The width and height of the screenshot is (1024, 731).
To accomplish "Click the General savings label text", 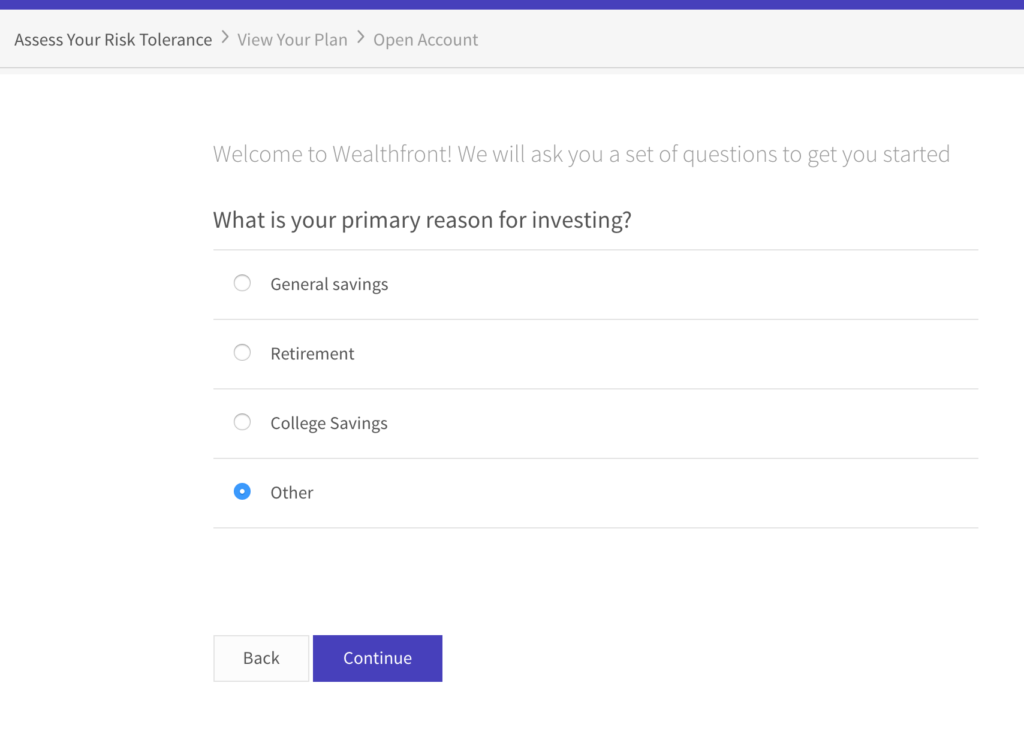I will (329, 284).
